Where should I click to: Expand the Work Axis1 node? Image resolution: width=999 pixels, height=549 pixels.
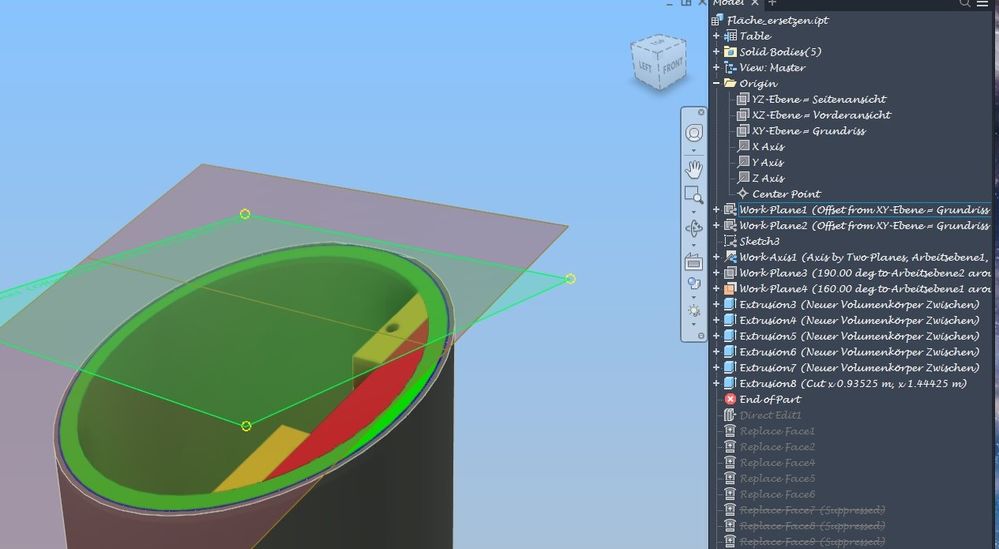(x=716, y=257)
